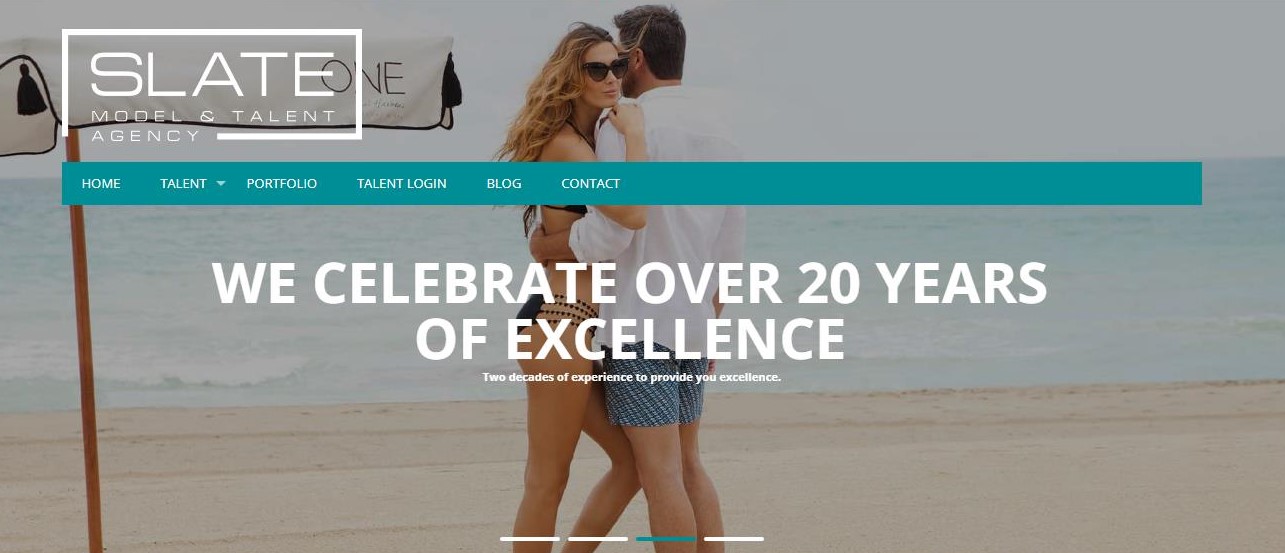Screen dimensions: 1285x553
Task: Visit the BLOG section
Action: pos(504,184)
